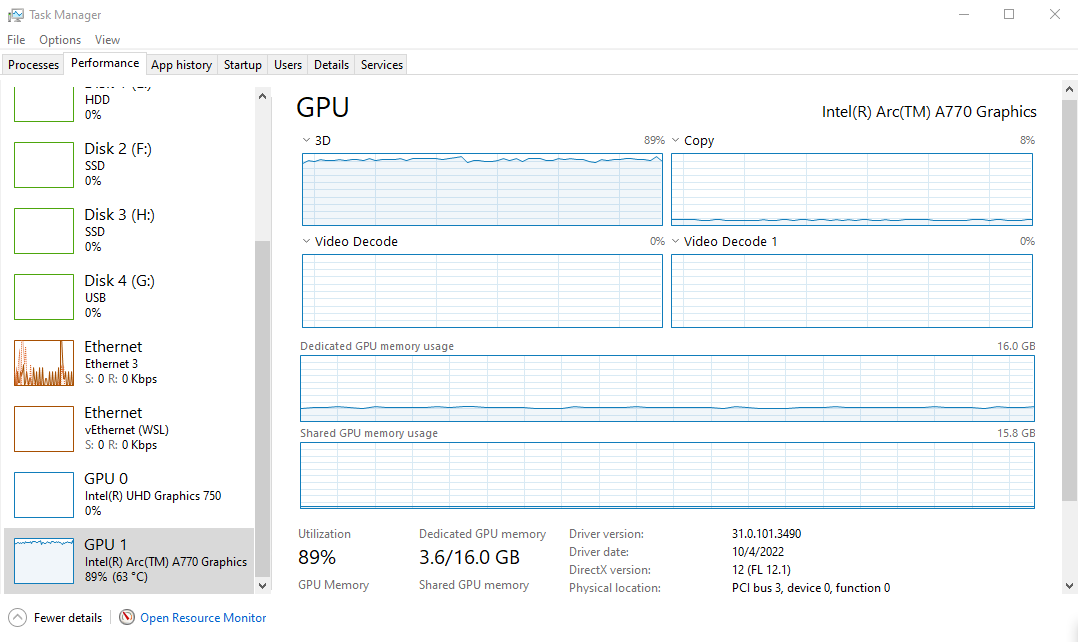Switch to the Performance tab
This screenshot has width=1078, height=642.
coord(105,63)
